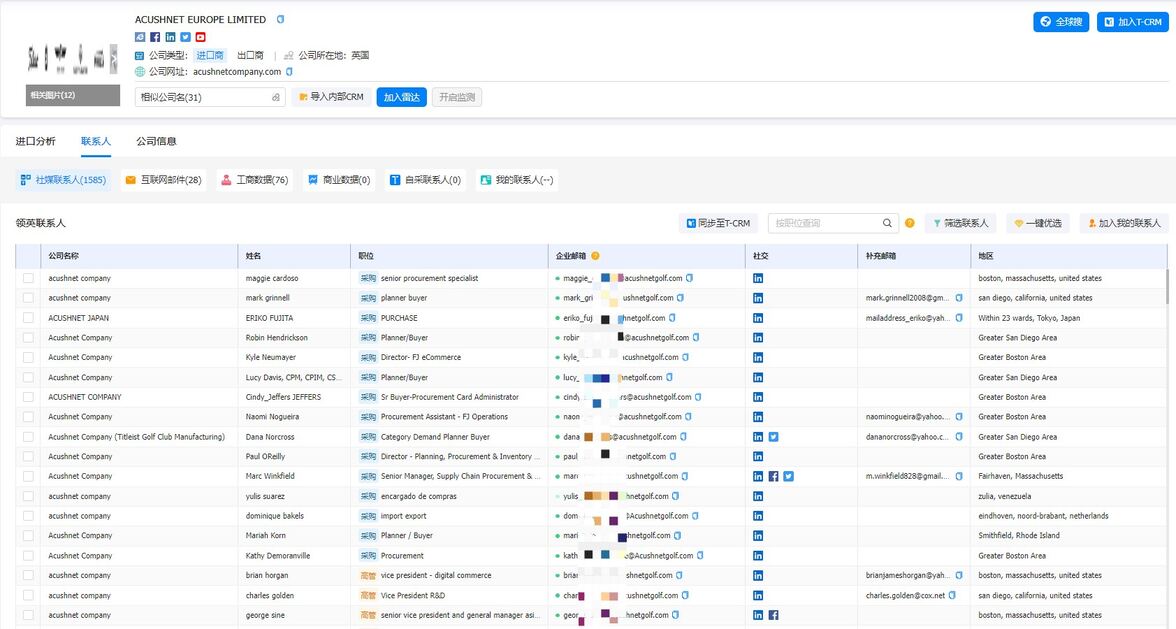Select the 联系人 tab
Viewport: 1176px width, 629px height.
96,142
